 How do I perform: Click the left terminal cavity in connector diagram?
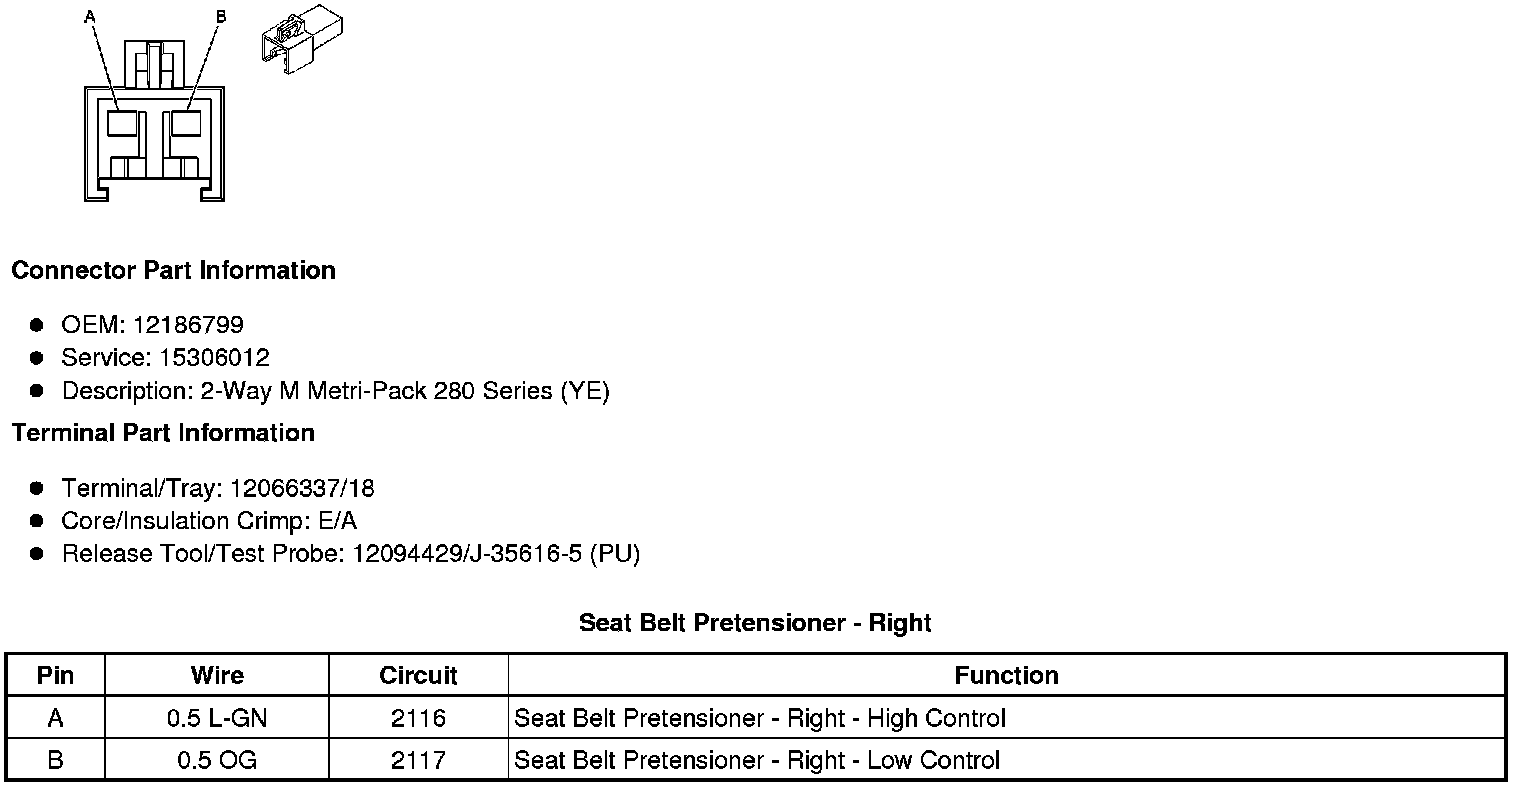[x=121, y=124]
